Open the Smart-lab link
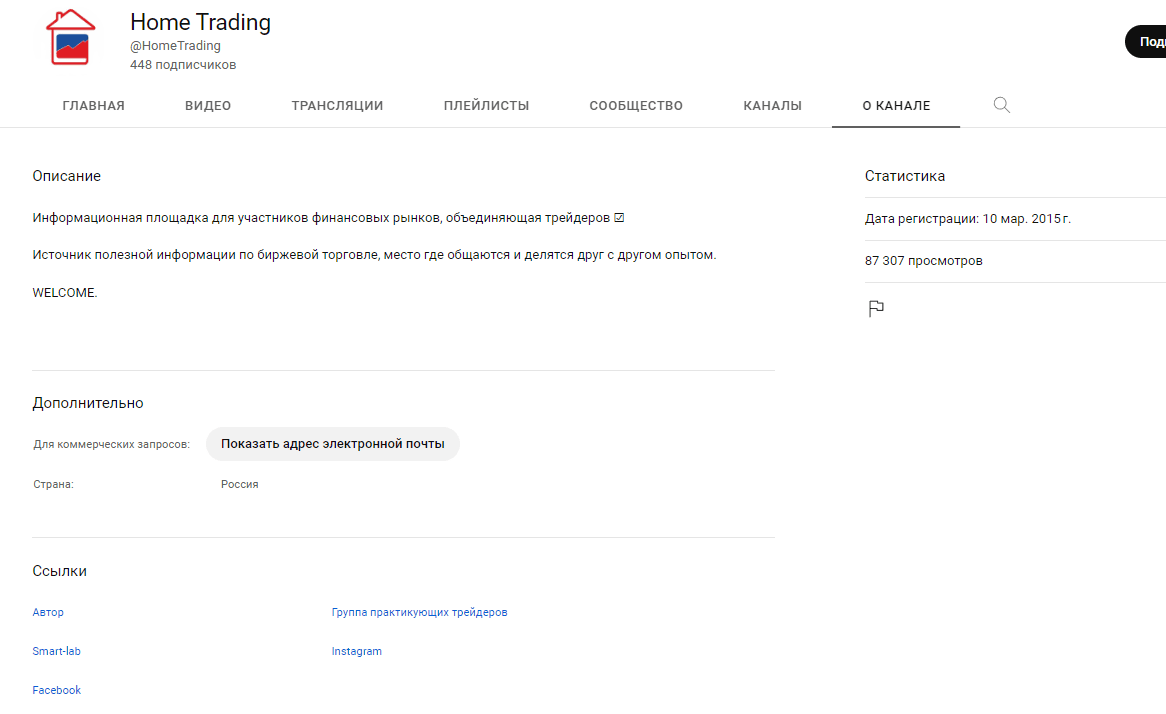The width and height of the screenshot is (1166, 714). coord(56,651)
